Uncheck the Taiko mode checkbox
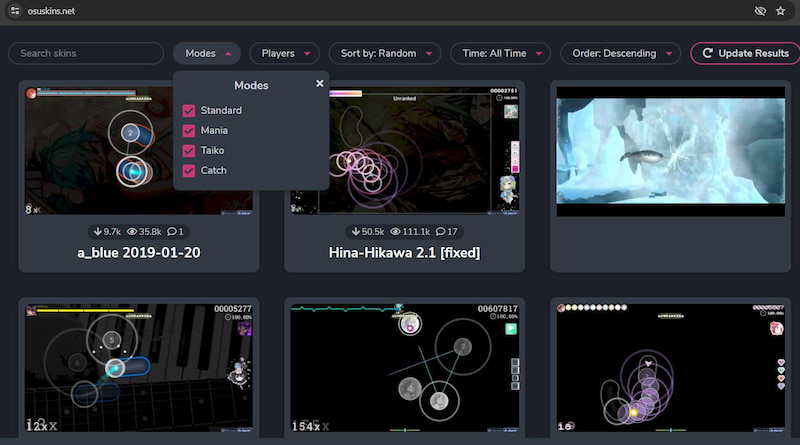 pos(189,151)
